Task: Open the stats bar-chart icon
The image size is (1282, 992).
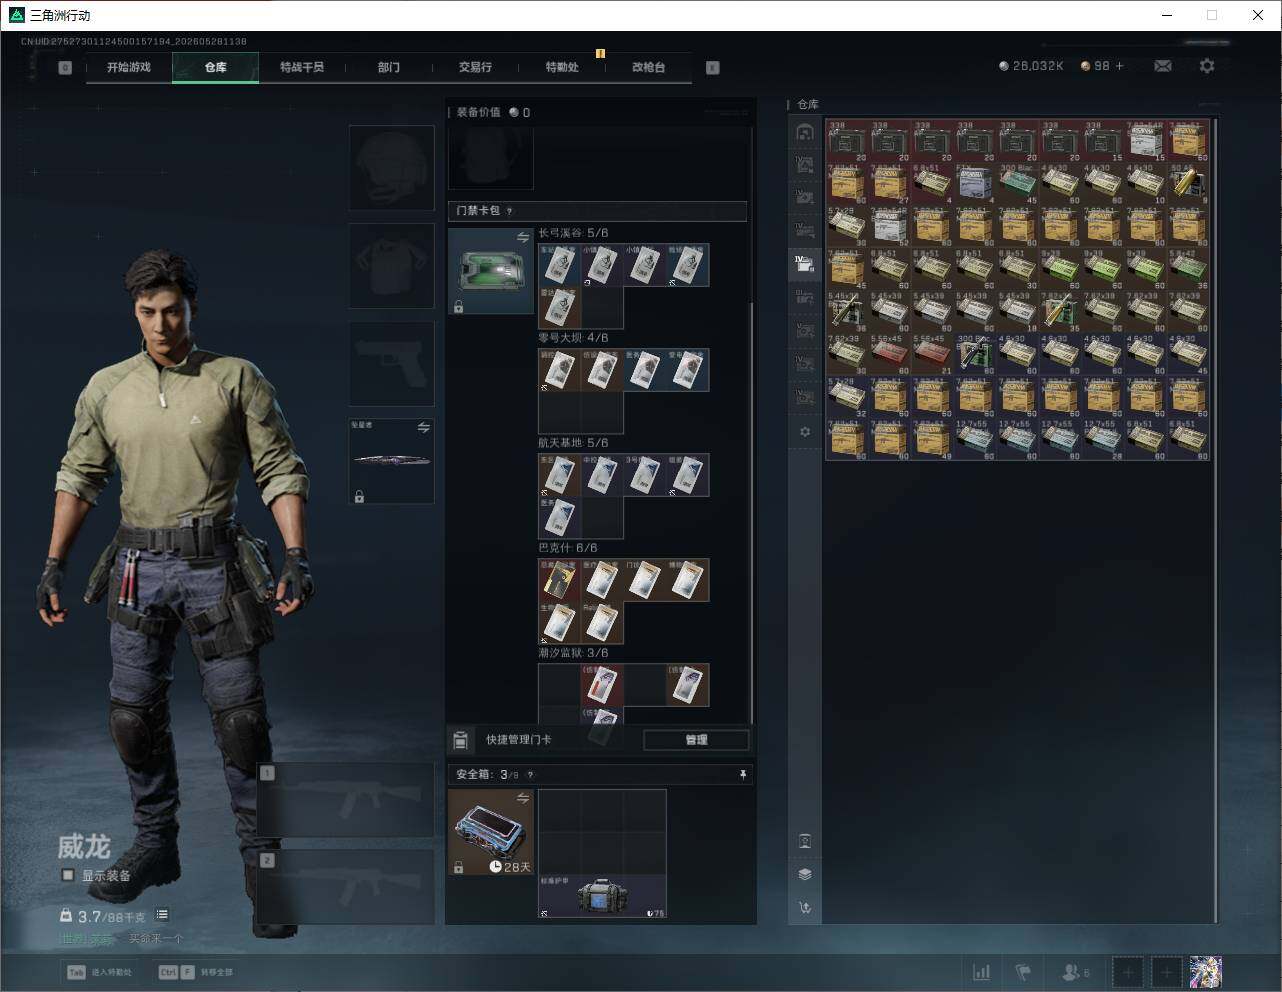Action: point(982,972)
